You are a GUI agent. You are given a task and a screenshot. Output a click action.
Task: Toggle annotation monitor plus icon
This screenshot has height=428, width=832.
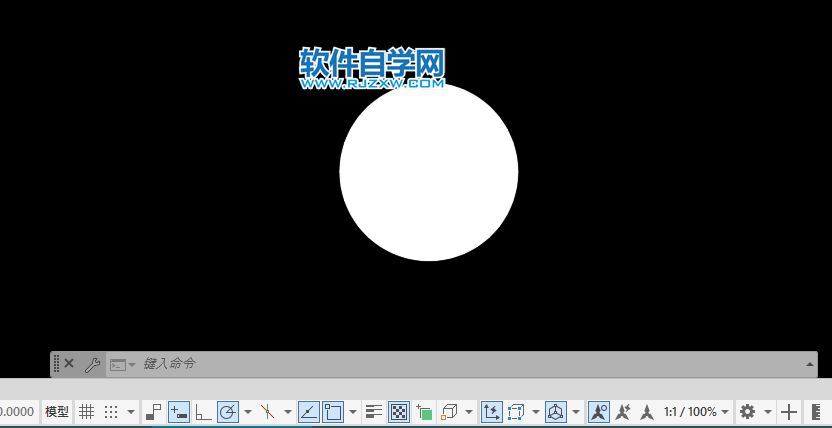pos(790,412)
